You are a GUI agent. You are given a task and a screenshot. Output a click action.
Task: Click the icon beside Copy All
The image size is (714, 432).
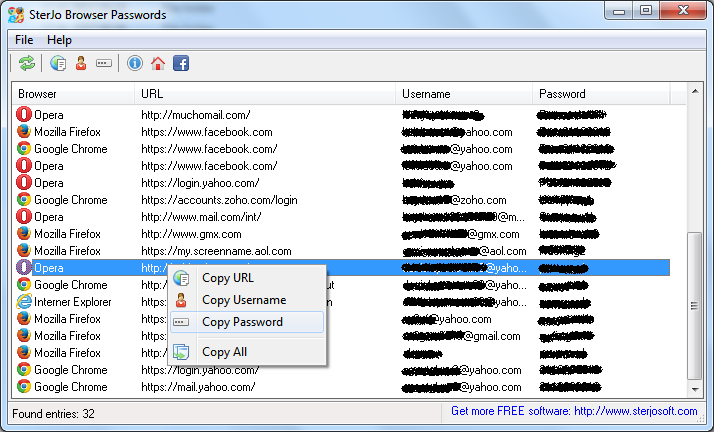[x=181, y=352]
